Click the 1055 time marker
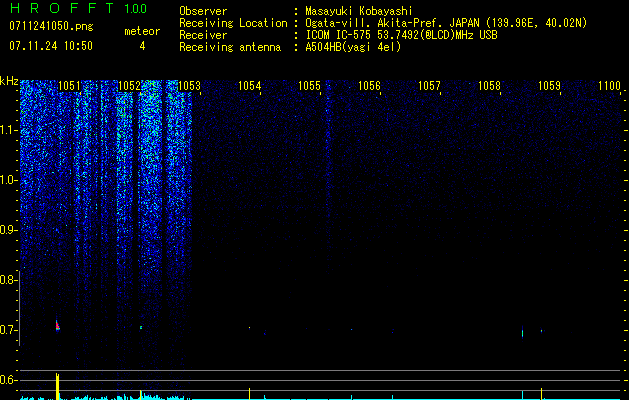629x400 pixels. click(310, 86)
